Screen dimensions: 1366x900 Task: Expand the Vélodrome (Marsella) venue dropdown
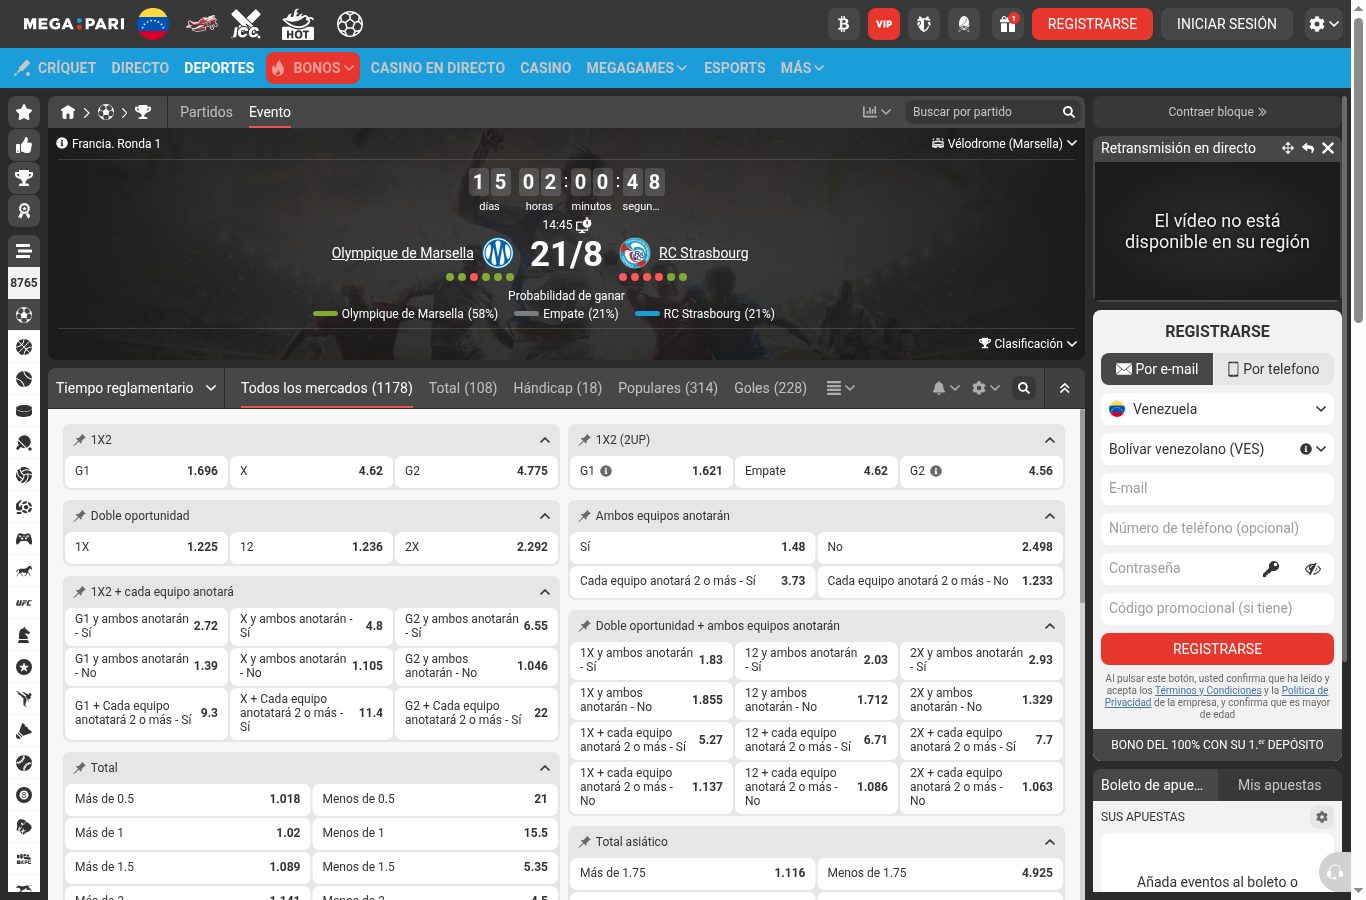(1004, 143)
